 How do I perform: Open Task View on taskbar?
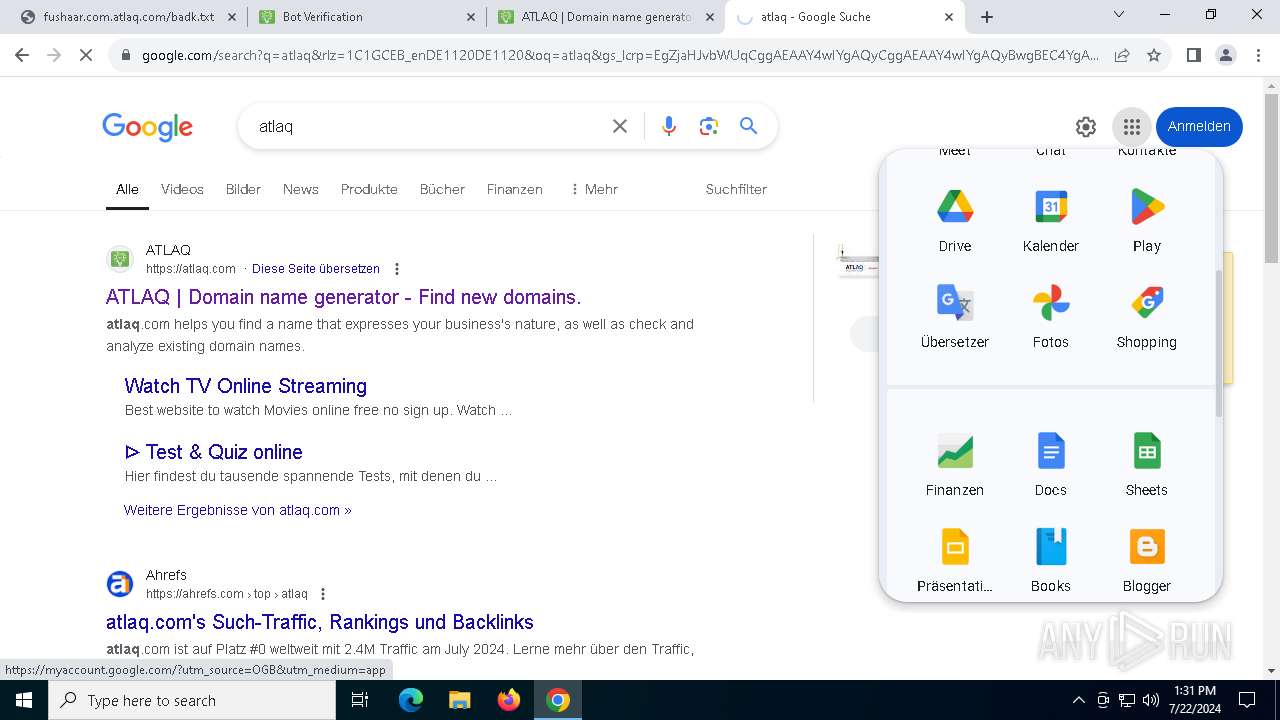(360, 700)
